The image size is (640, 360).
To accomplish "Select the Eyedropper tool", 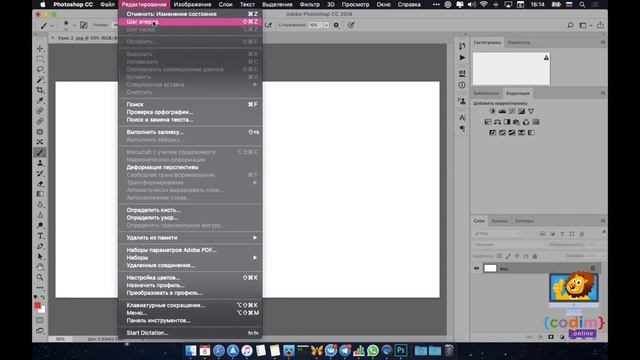I will (x=40, y=100).
